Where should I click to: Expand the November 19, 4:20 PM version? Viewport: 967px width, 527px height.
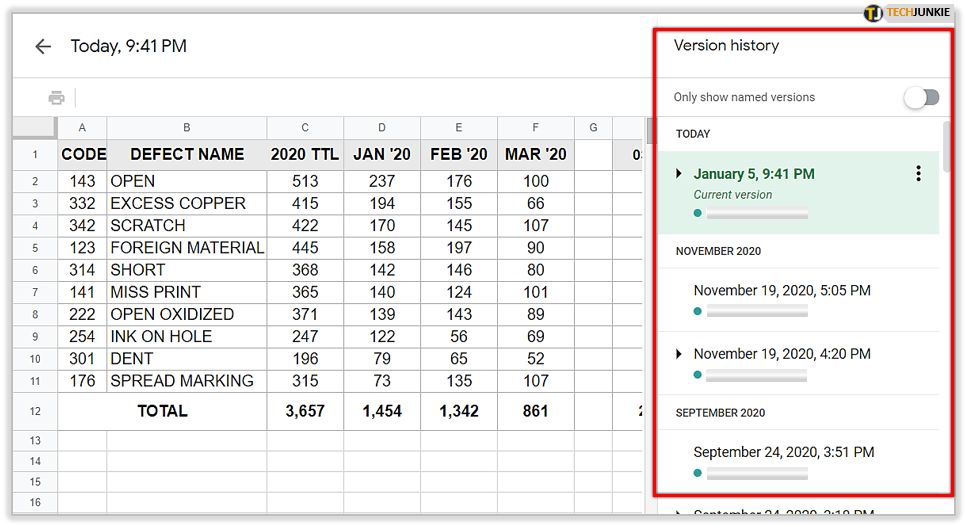(x=679, y=354)
